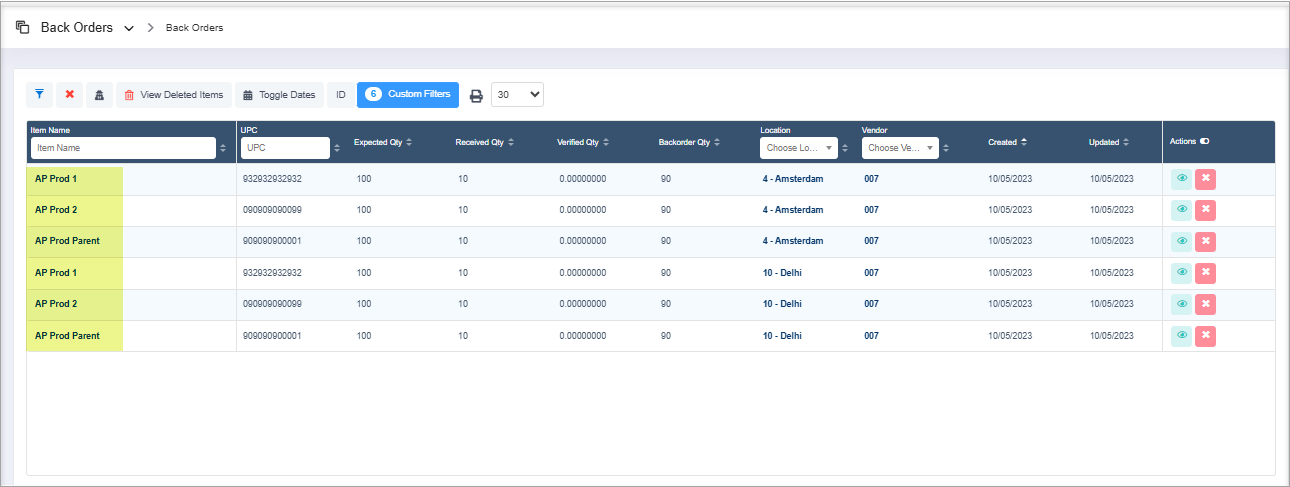1290x487 pixels.
Task: Click the Item Name filter input field
Action: click(x=122, y=148)
